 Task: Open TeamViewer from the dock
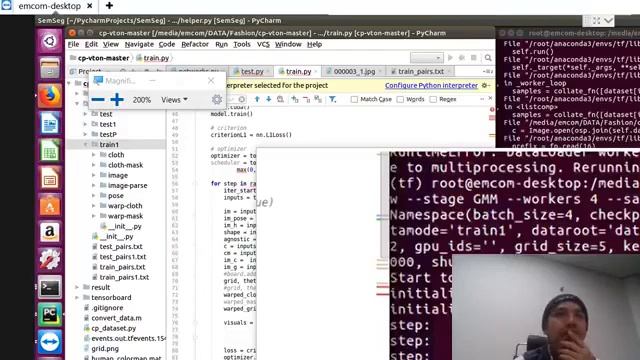point(50,342)
